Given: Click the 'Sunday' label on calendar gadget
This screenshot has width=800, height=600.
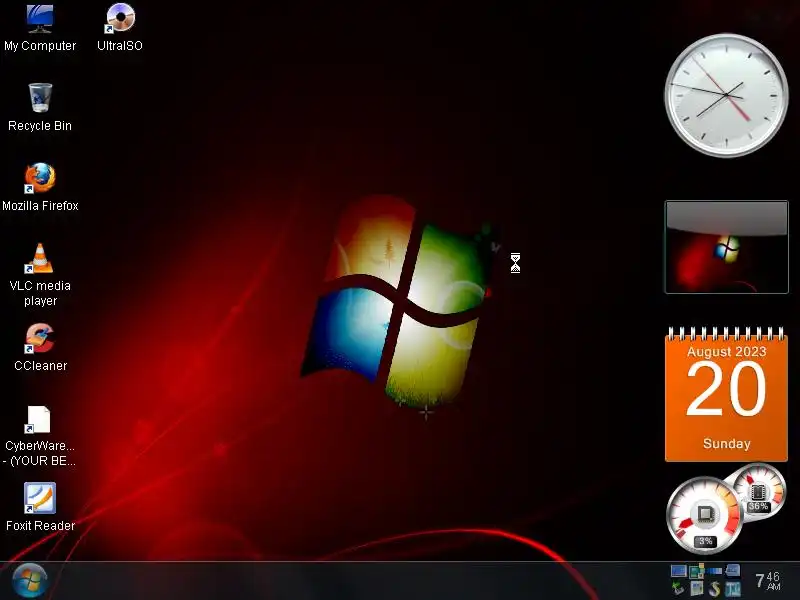Looking at the screenshot, I should [727, 443].
